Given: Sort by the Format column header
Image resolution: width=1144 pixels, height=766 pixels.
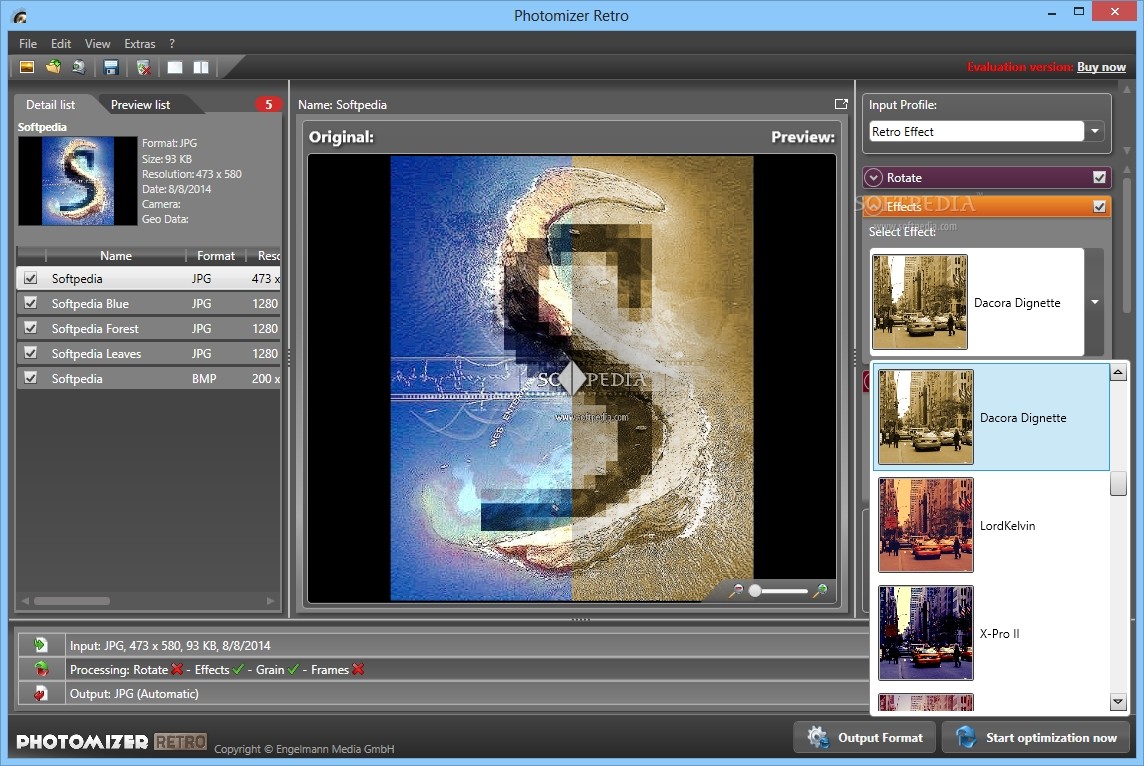Looking at the screenshot, I should point(215,255).
